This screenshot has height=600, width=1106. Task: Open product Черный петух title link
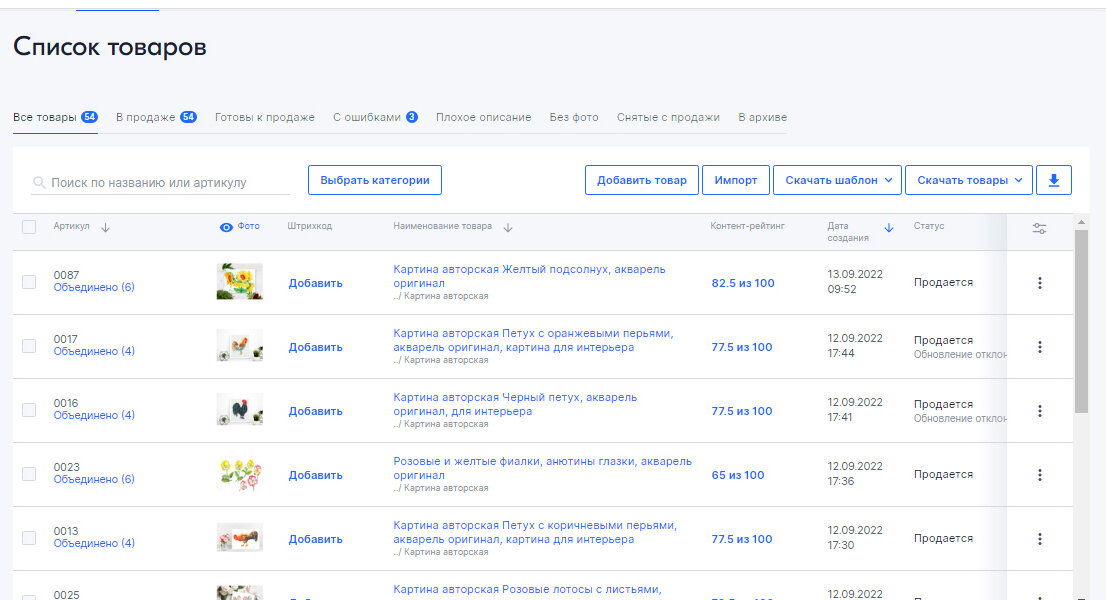(515, 404)
